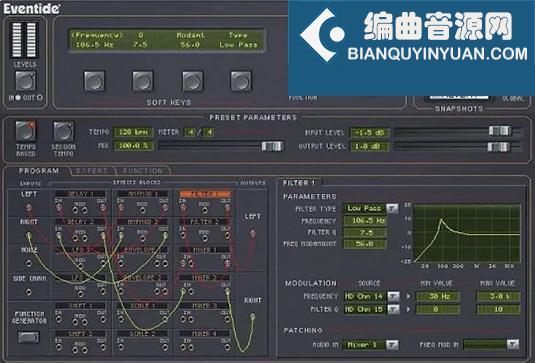Click the Output Level slider handle
Viewport: 535px width, 363px height.
tap(498, 147)
